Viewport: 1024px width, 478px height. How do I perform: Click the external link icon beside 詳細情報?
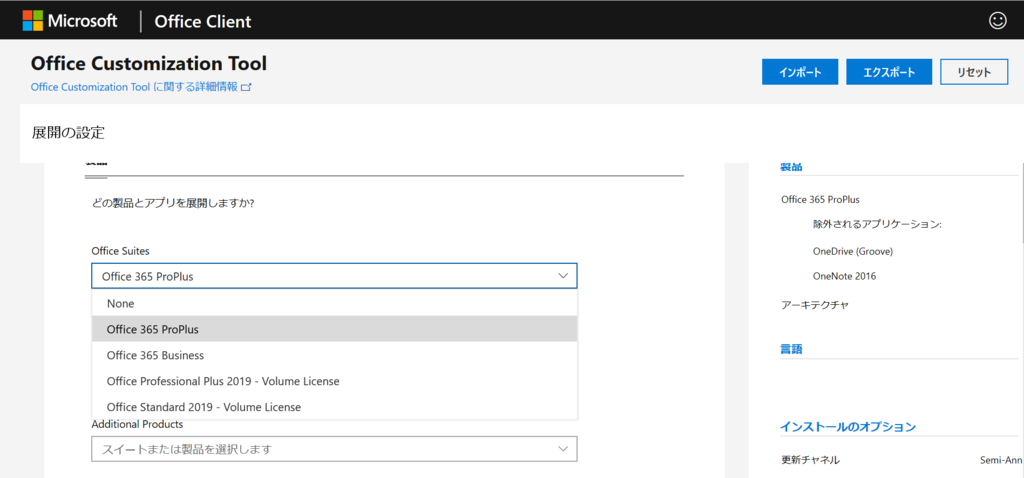coord(246,87)
